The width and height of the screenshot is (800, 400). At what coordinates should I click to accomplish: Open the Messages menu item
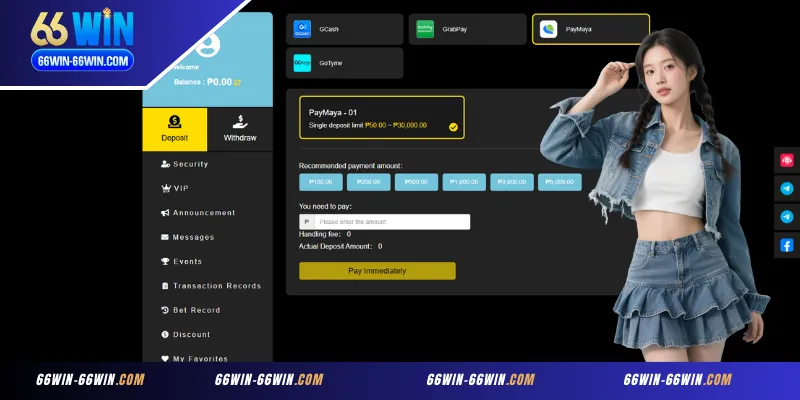207,237
